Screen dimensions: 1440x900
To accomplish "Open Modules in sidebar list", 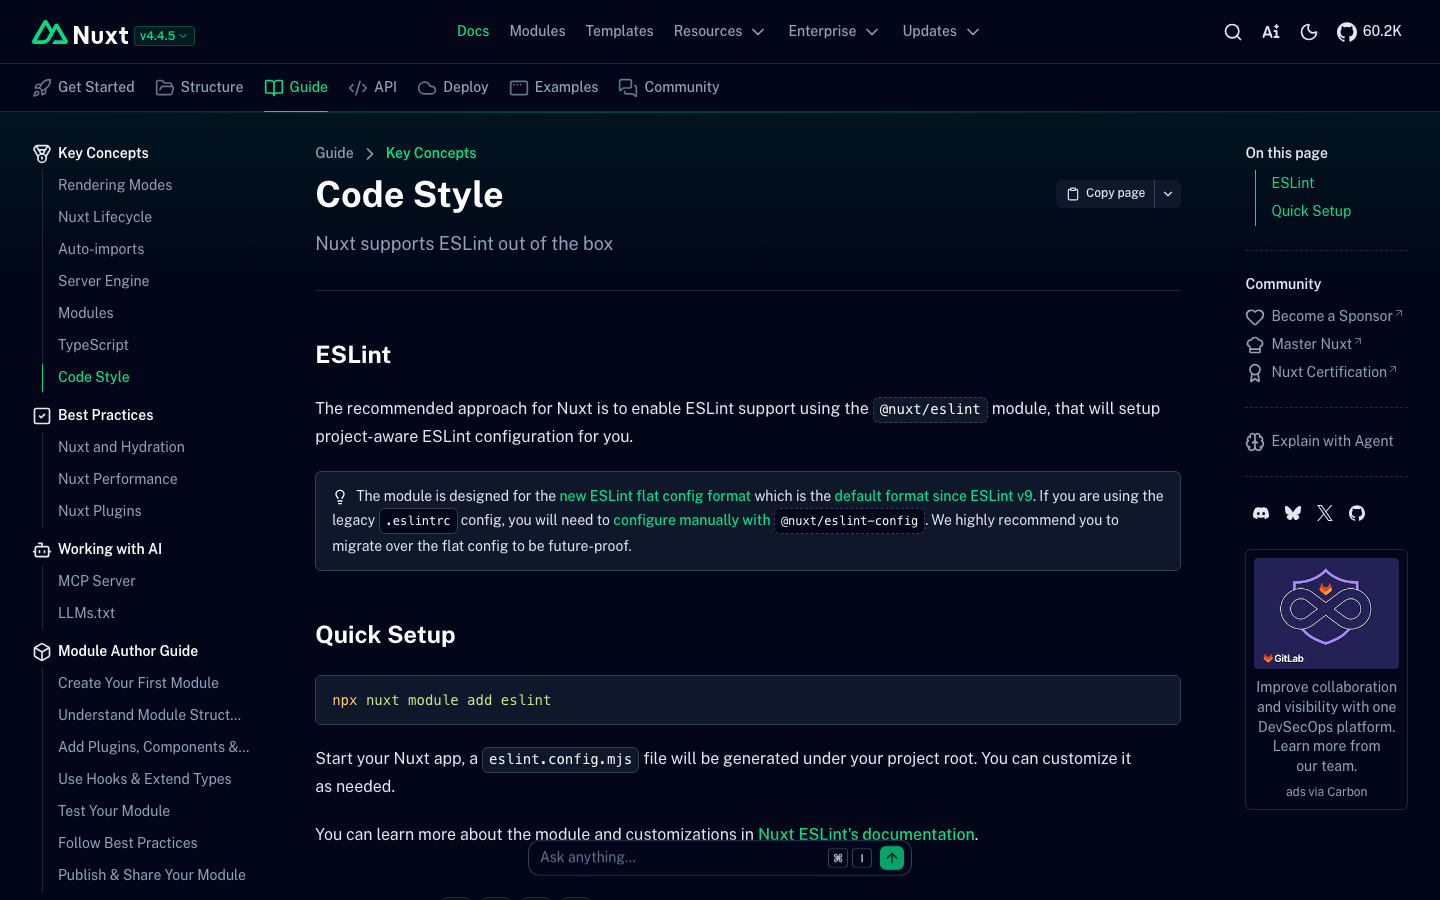I will 85,313.
